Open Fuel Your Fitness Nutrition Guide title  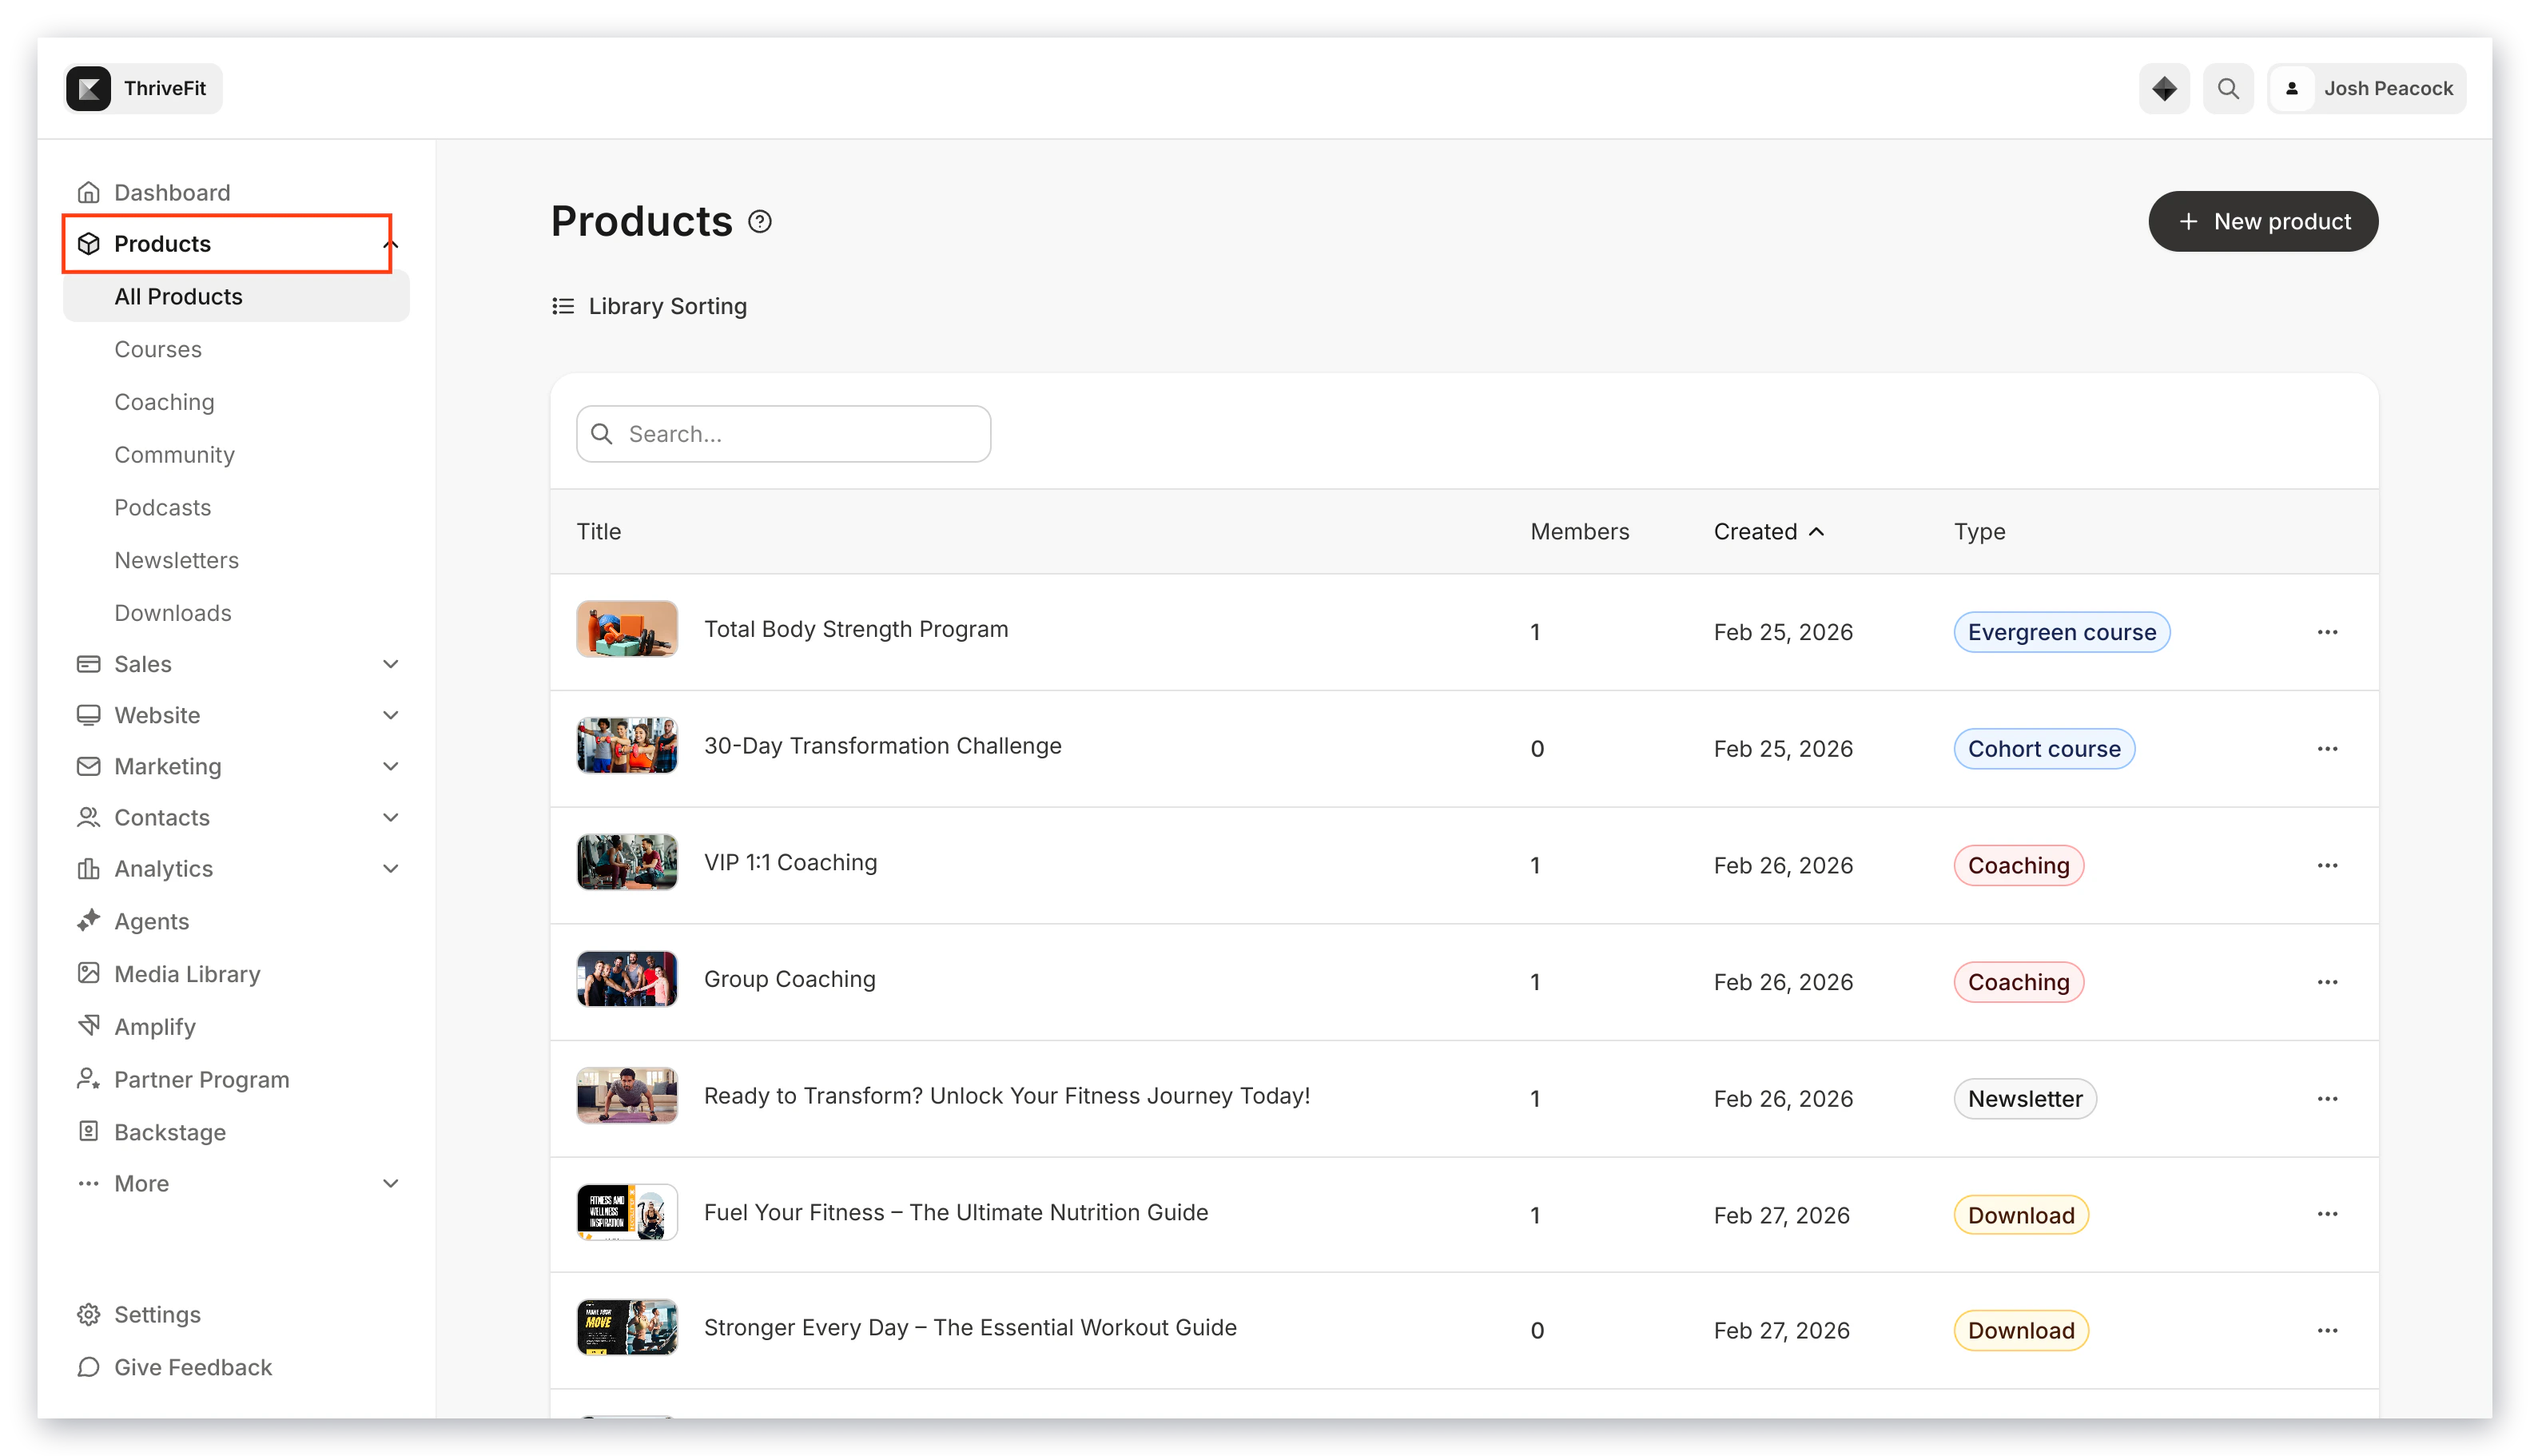[x=956, y=1212]
